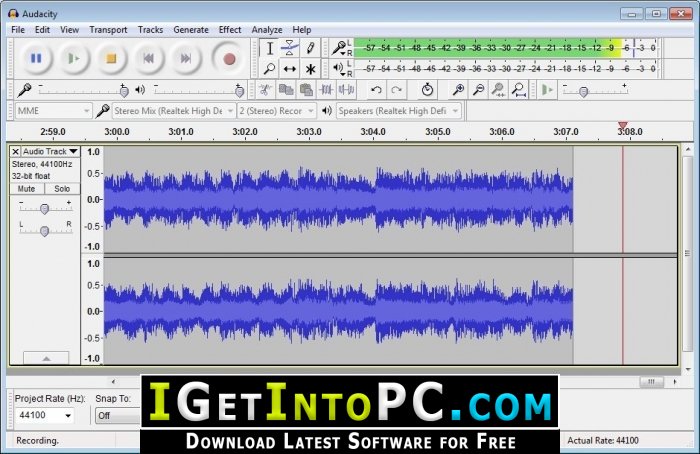Open the Analyze menu

267,30
